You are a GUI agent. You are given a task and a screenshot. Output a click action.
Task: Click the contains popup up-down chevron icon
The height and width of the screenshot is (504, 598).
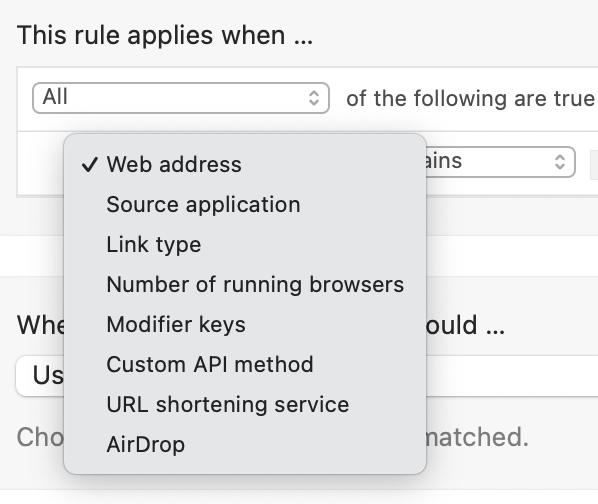tap(559, 162)
